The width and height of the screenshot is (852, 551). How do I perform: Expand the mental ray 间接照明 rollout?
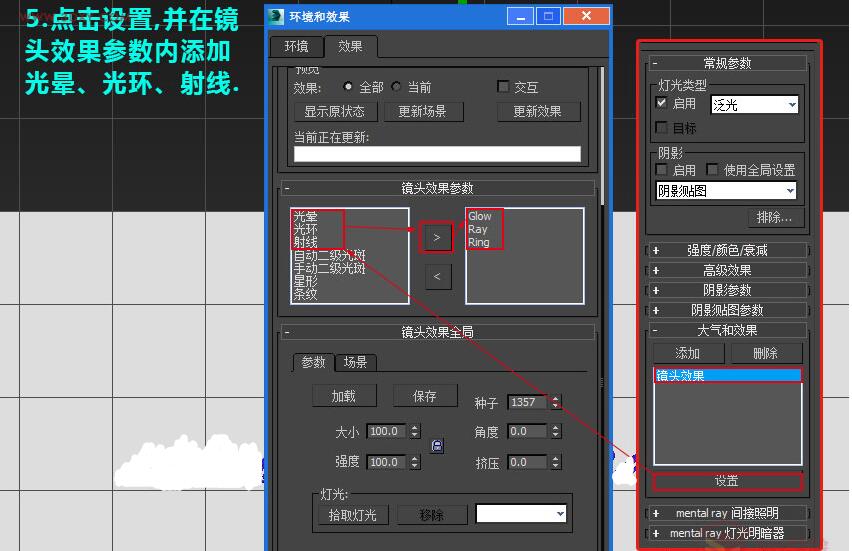728,513
